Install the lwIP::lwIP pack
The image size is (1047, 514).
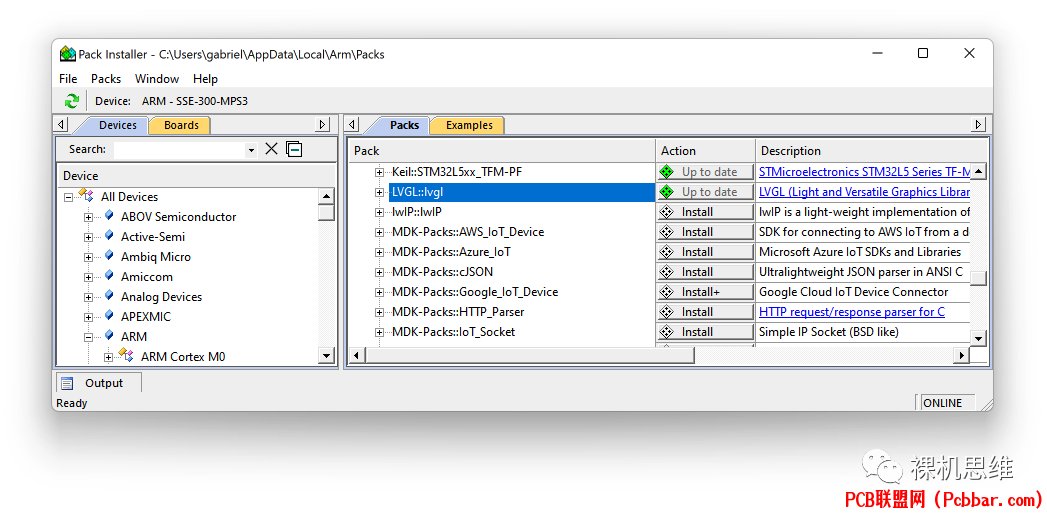click(705, 212)
